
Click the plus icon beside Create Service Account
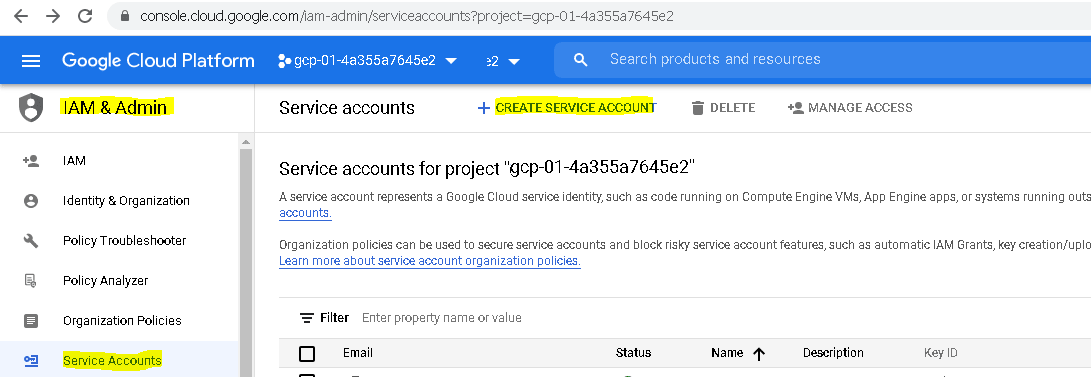[484, 108]
